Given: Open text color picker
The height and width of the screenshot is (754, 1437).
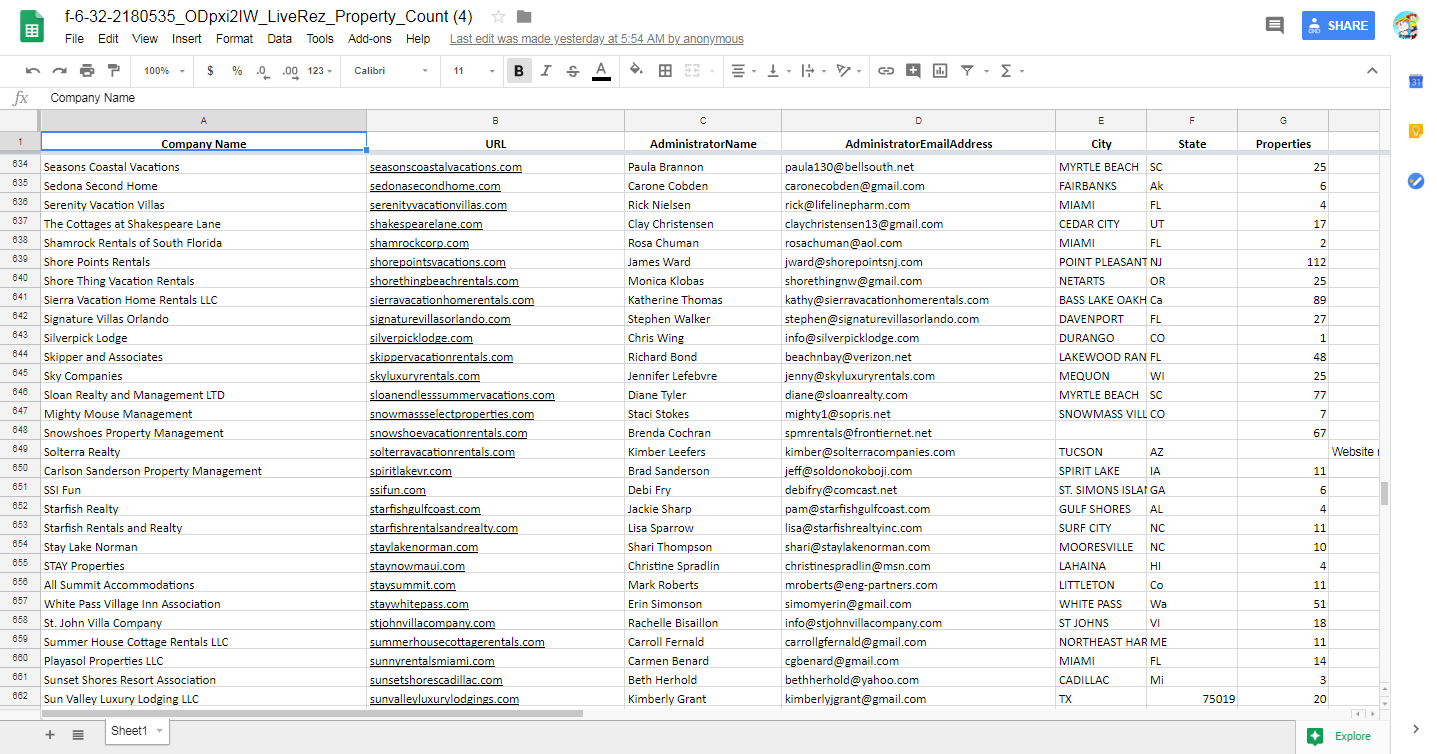Looking at the screenshot, I should point(601,71).
